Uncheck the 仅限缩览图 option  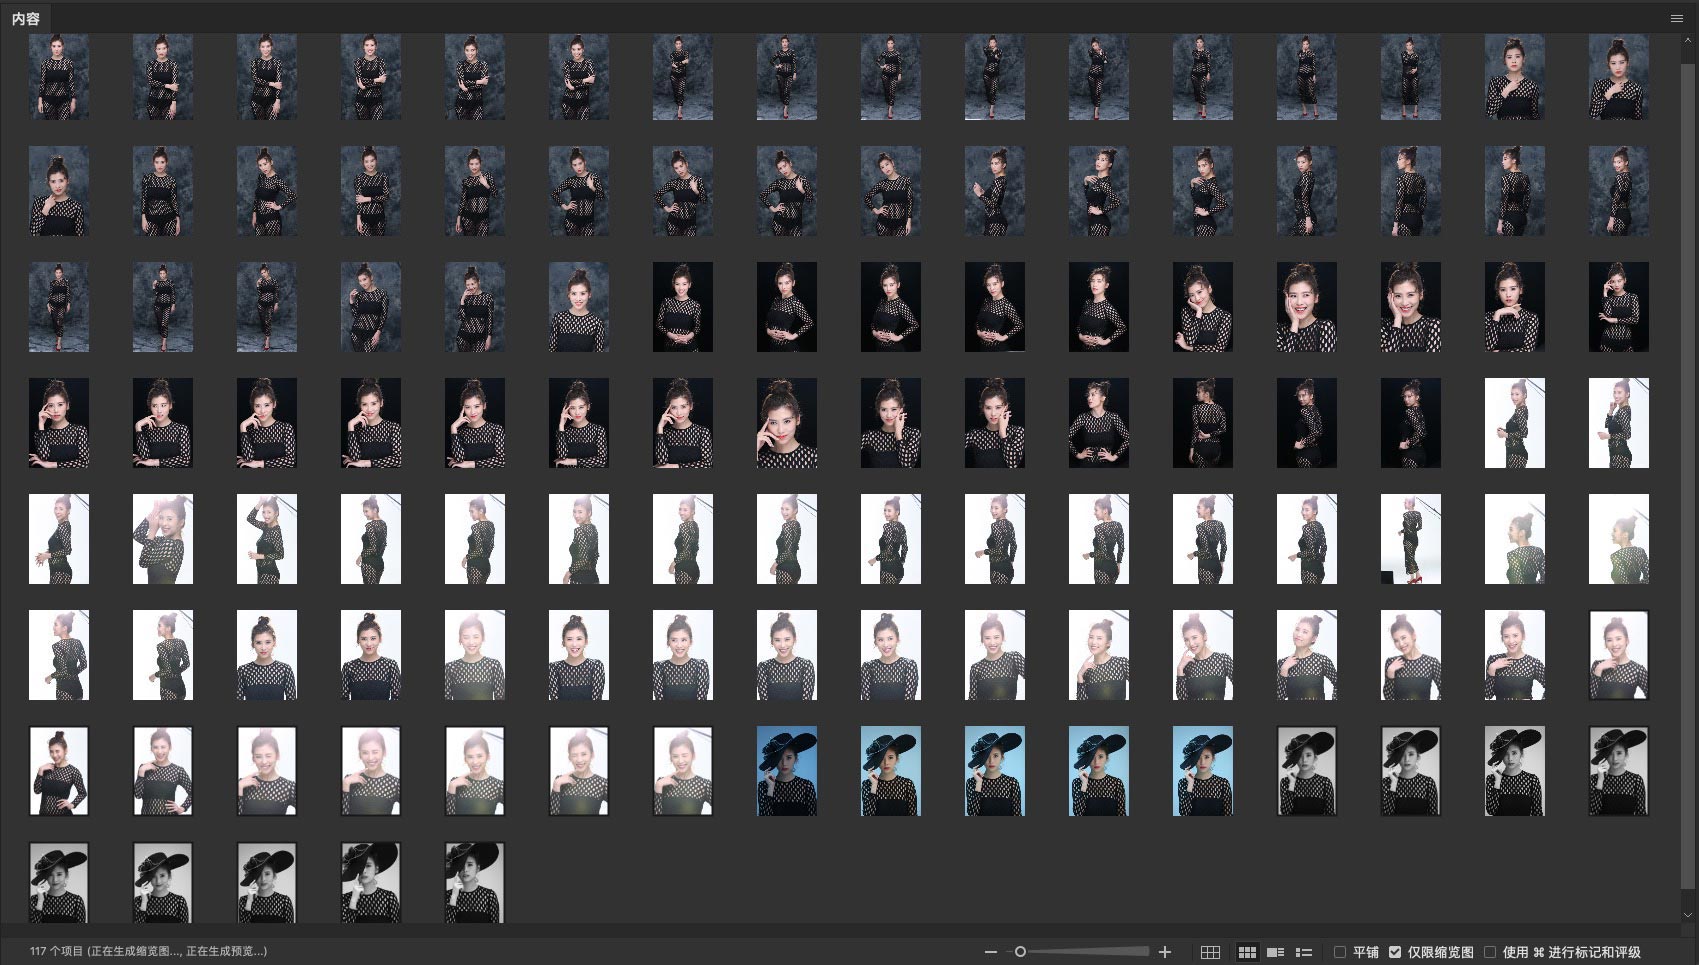tap(1395, 952)
